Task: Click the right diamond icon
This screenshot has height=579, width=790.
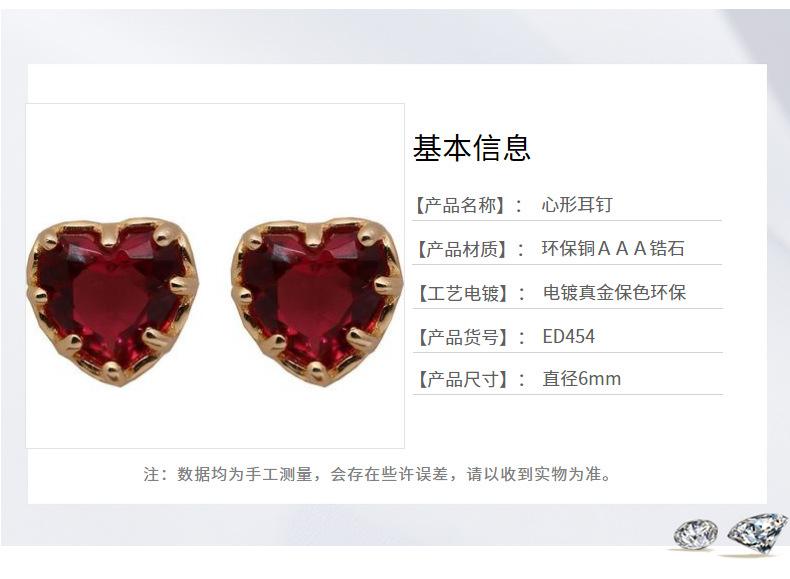Action: (757, 533)
